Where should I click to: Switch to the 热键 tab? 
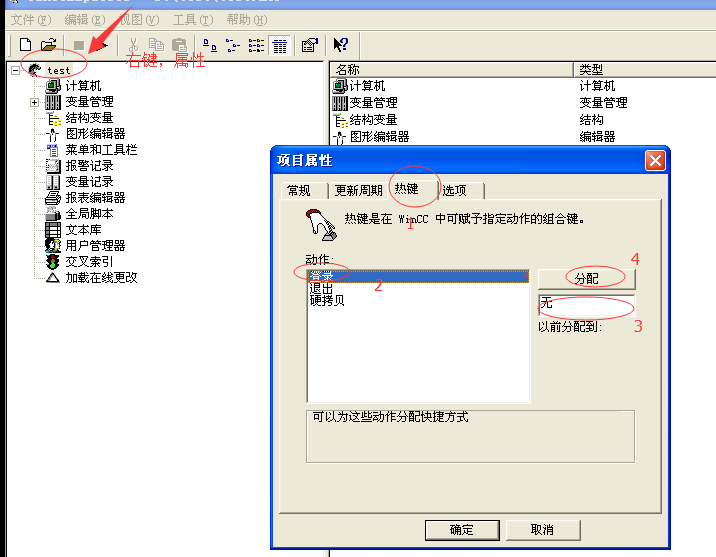click(x=412, y=189)
